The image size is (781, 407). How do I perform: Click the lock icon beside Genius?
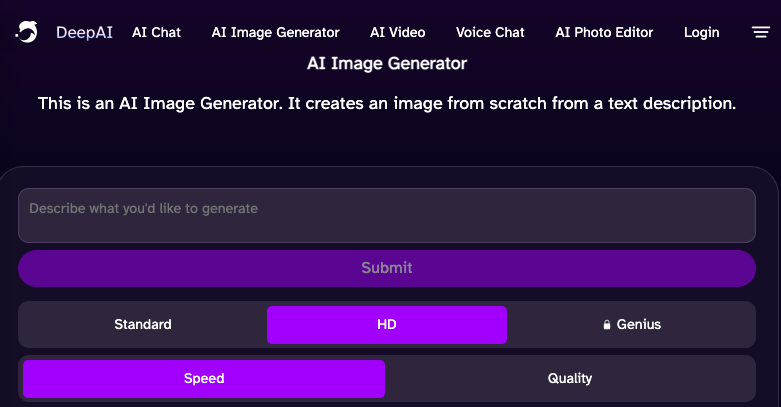click(607, 325)
